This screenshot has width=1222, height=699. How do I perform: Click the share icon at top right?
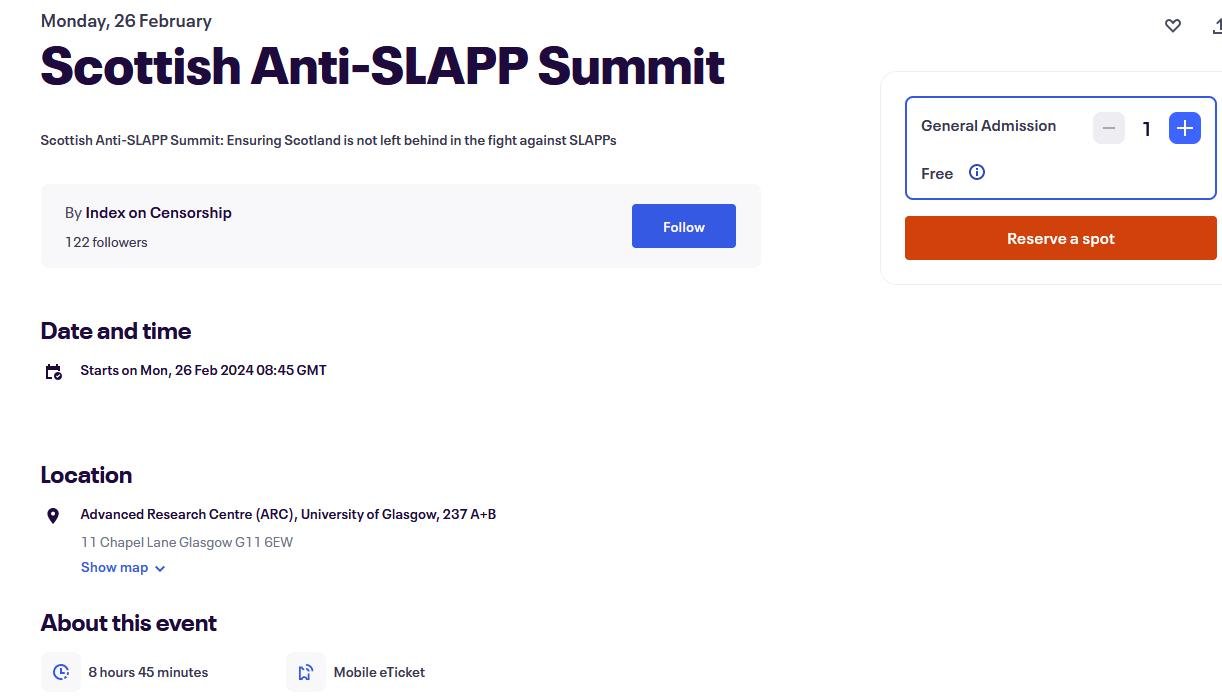(1216, 26)
